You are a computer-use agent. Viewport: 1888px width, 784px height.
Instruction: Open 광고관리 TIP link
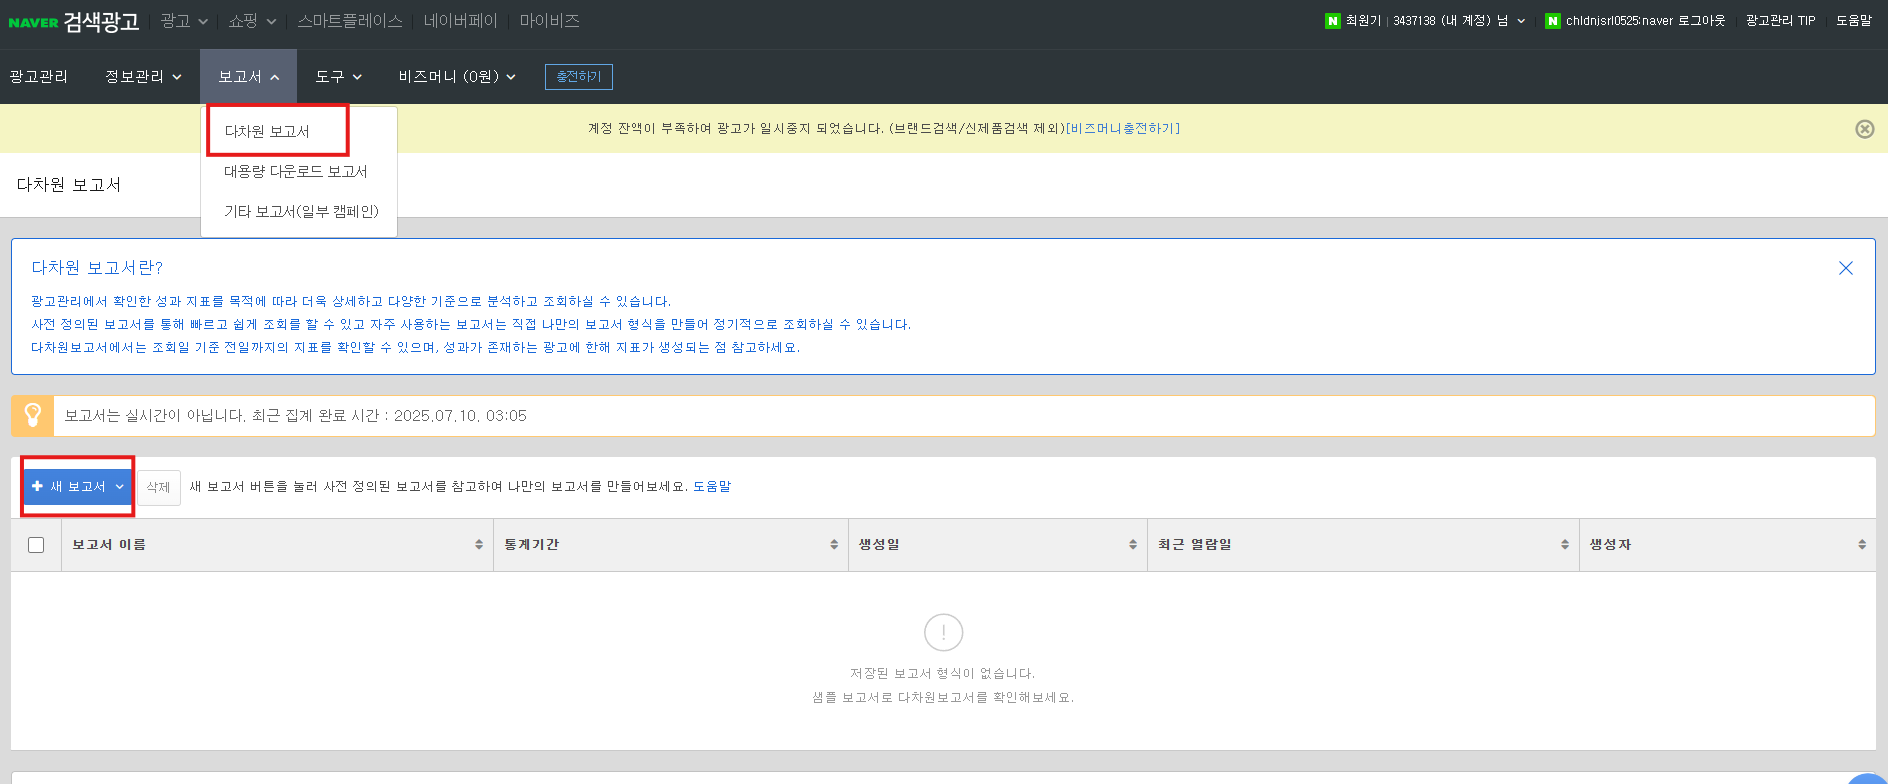coord(1781,21)
